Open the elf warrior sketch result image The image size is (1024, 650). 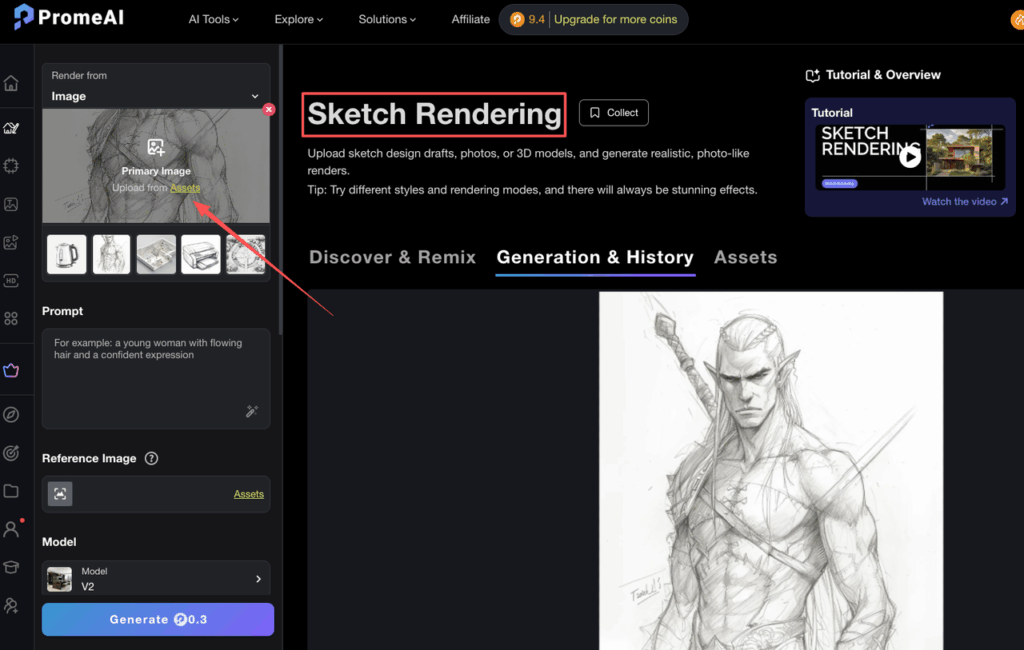[771, 470]
